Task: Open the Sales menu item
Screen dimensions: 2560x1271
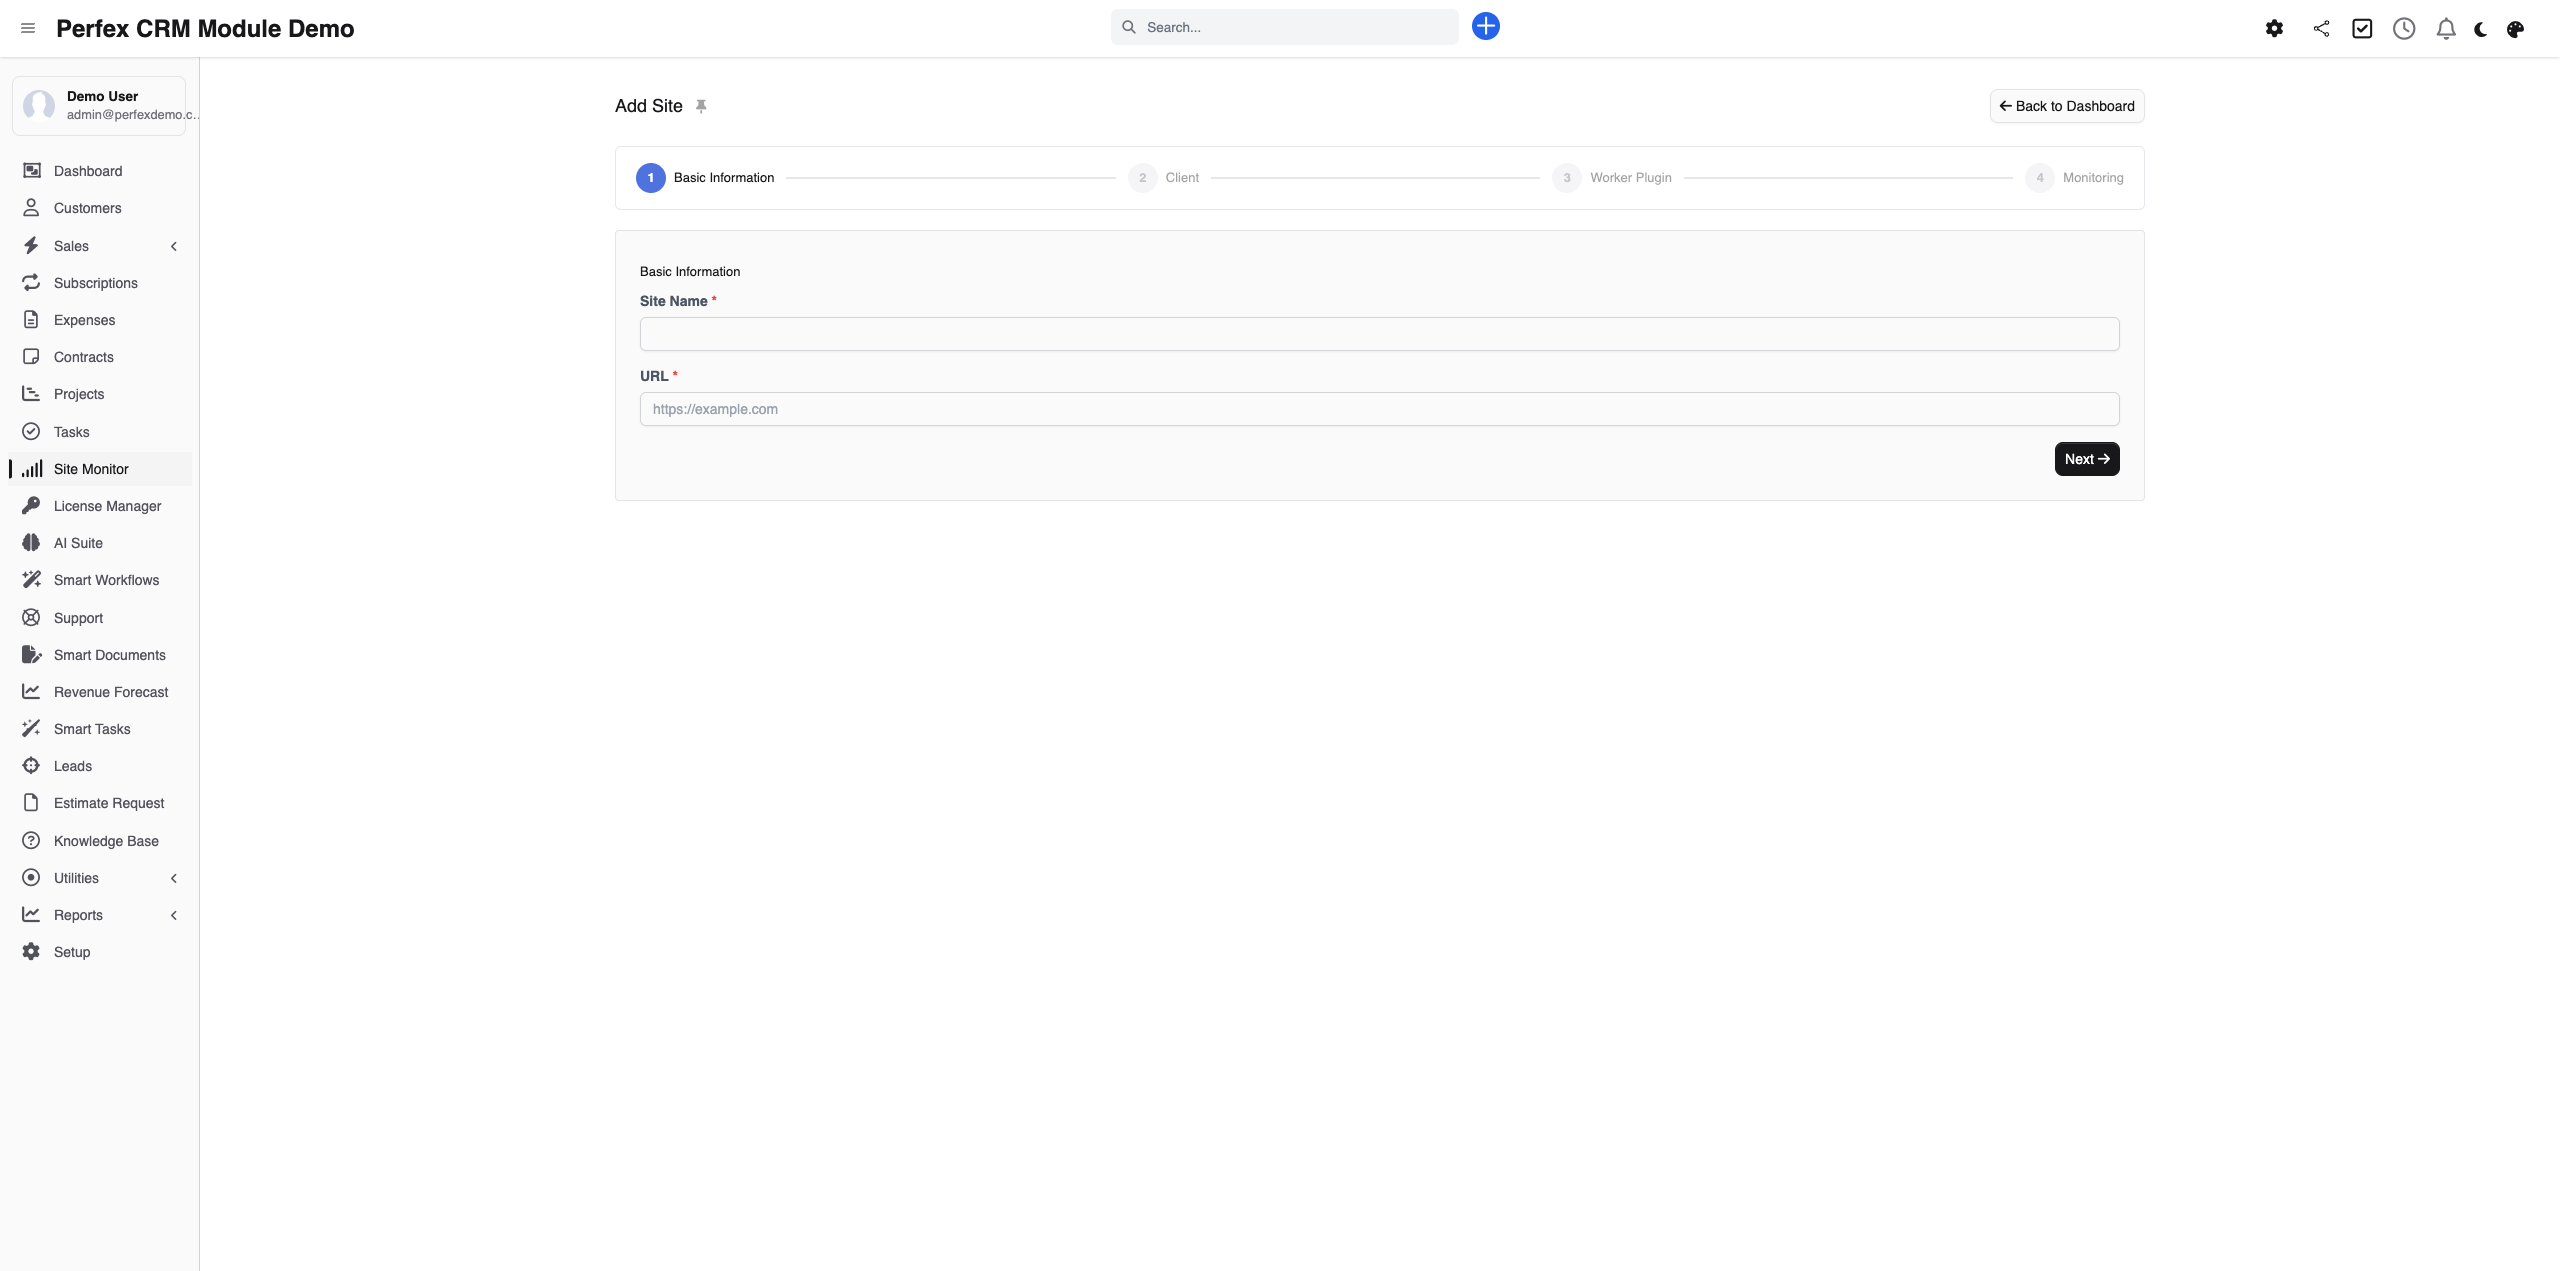Action: point(100,246)
